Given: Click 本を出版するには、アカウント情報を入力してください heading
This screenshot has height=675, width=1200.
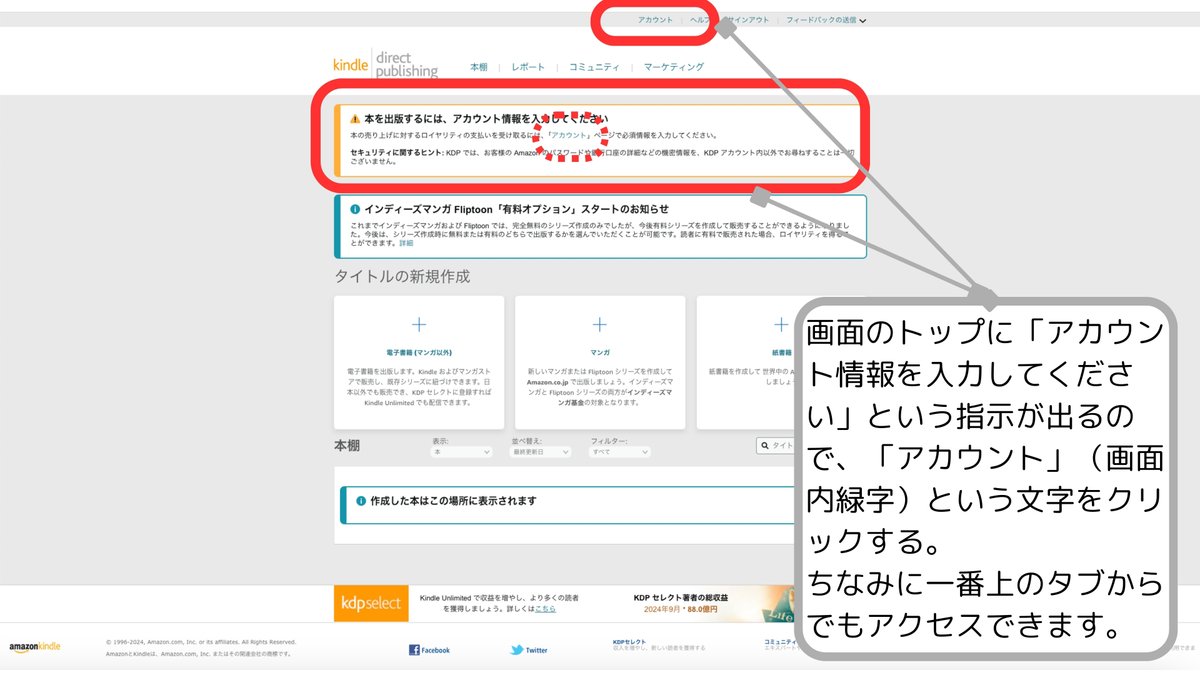Looking at the screenshot, I should pyautogui.click(x=486, y=118).
